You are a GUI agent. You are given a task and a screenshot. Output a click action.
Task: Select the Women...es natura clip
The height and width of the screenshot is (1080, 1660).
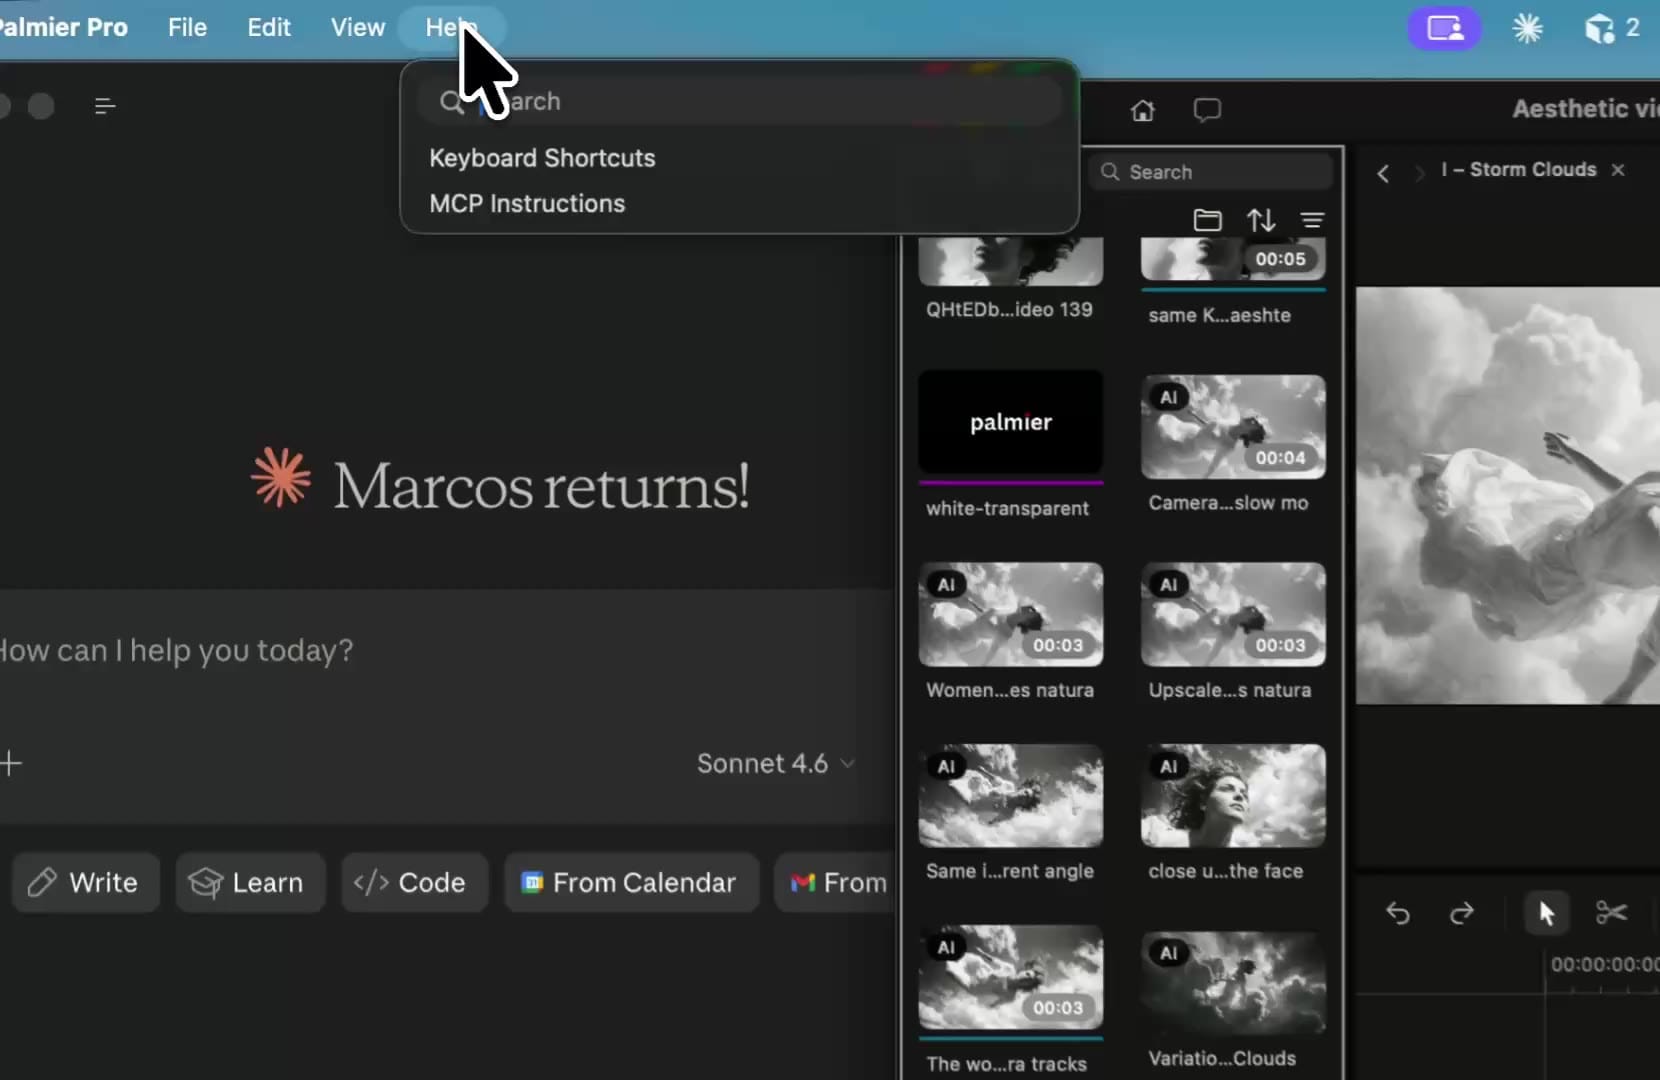1011,614
